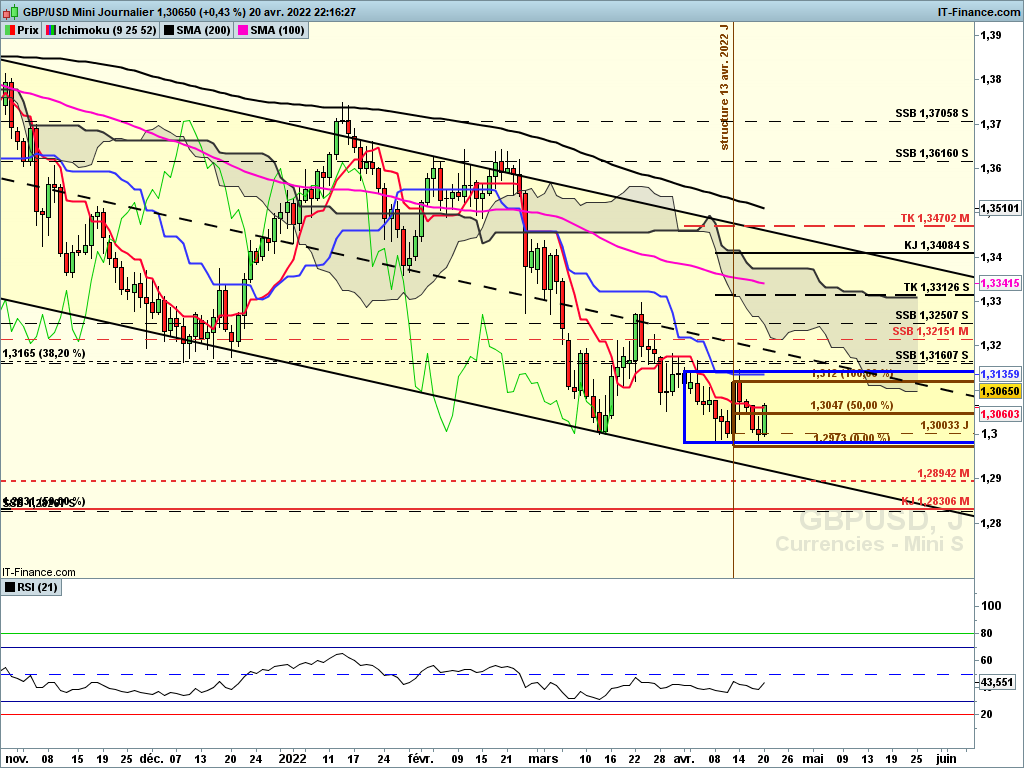The image size is (1024, 768).
Task: Click the blue 1,31359 price axis label
Action: pyautogui.click(x=998, y=374)
